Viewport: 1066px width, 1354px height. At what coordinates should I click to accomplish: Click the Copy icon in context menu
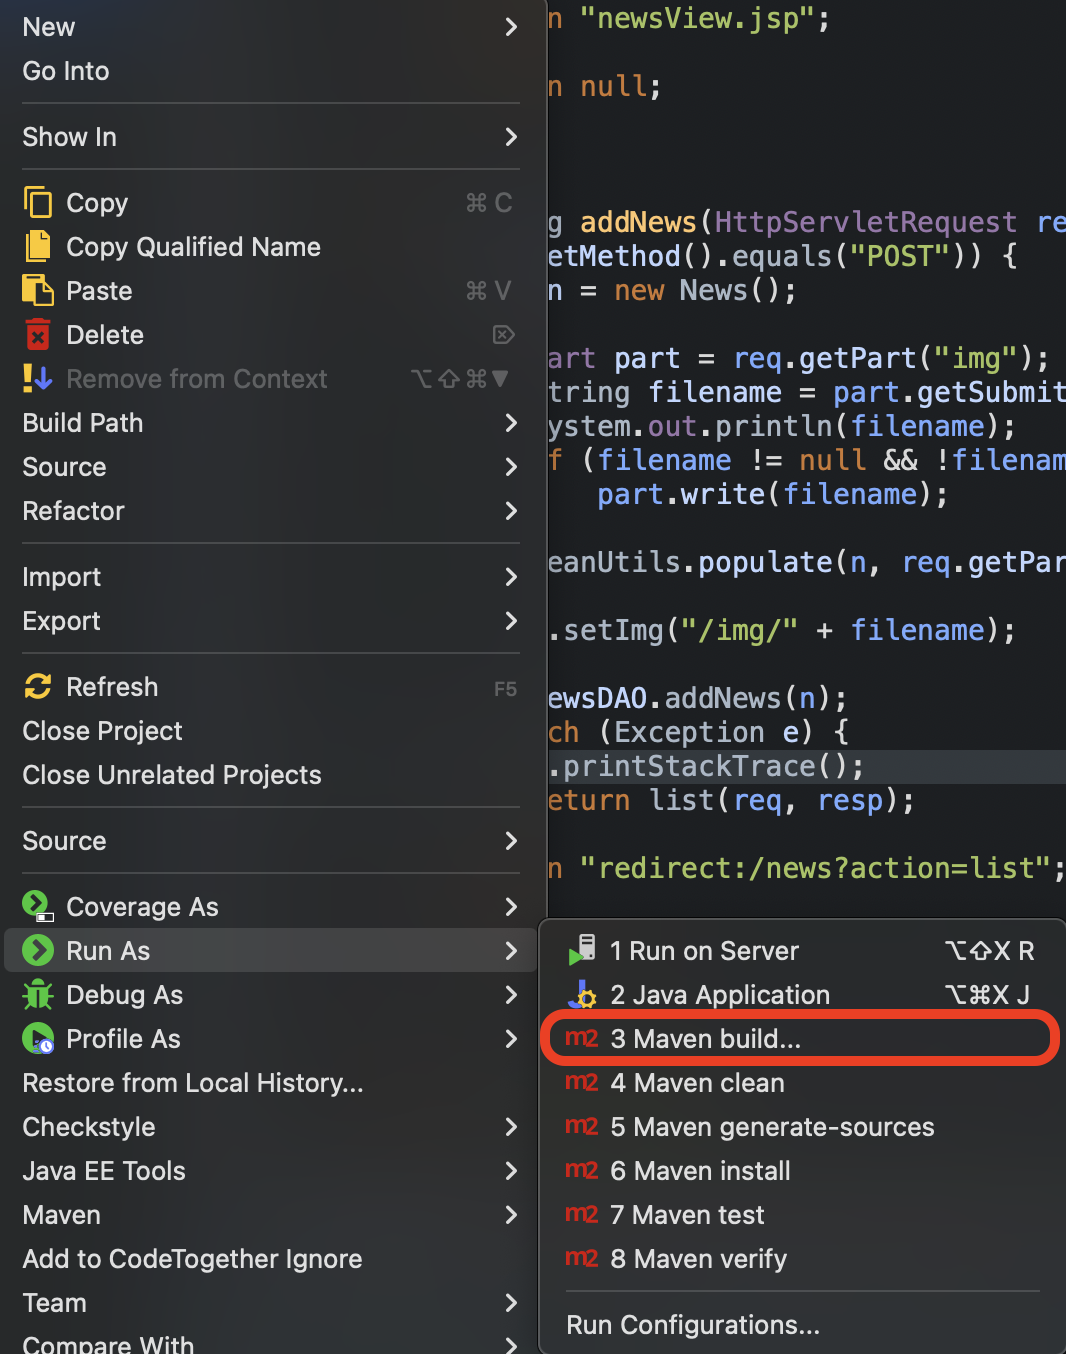(x=38, y=203)
